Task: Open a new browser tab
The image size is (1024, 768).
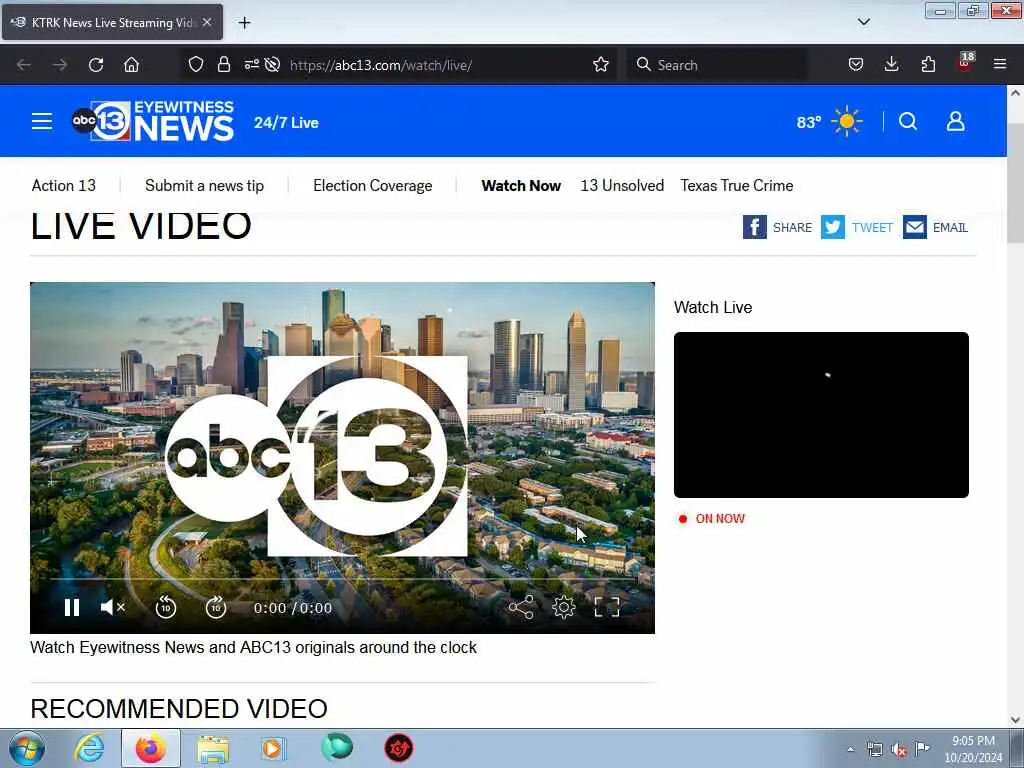Action: click(244, 23)
